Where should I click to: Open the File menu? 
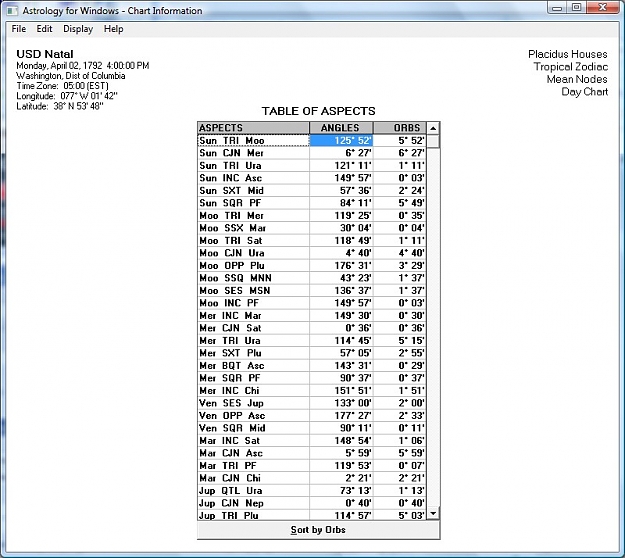coord(18,29)
